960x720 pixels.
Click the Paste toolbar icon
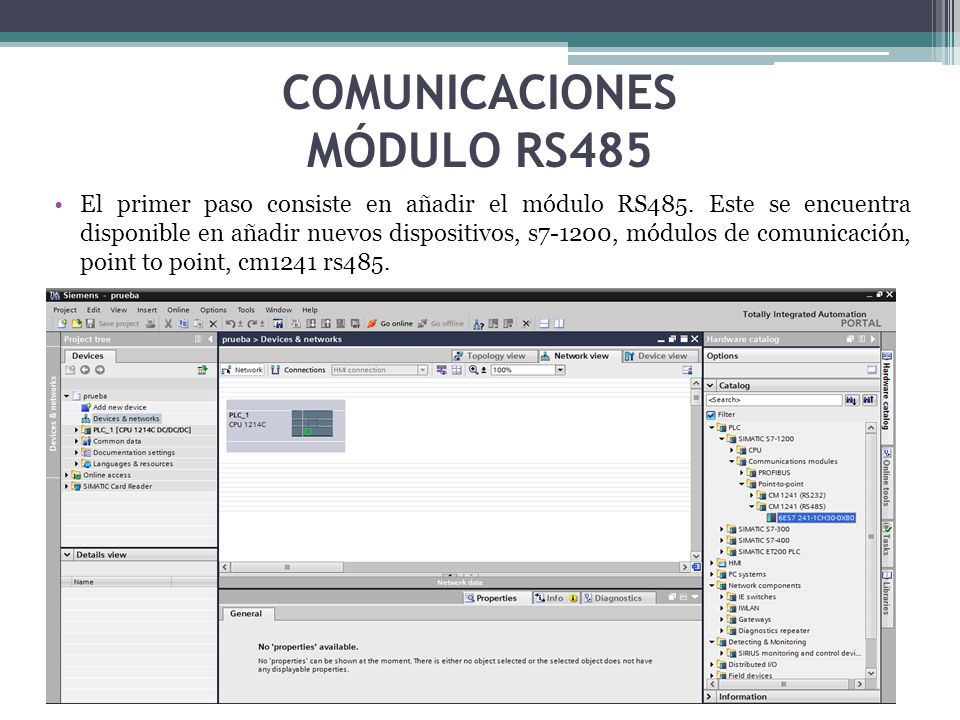(198, 324)
